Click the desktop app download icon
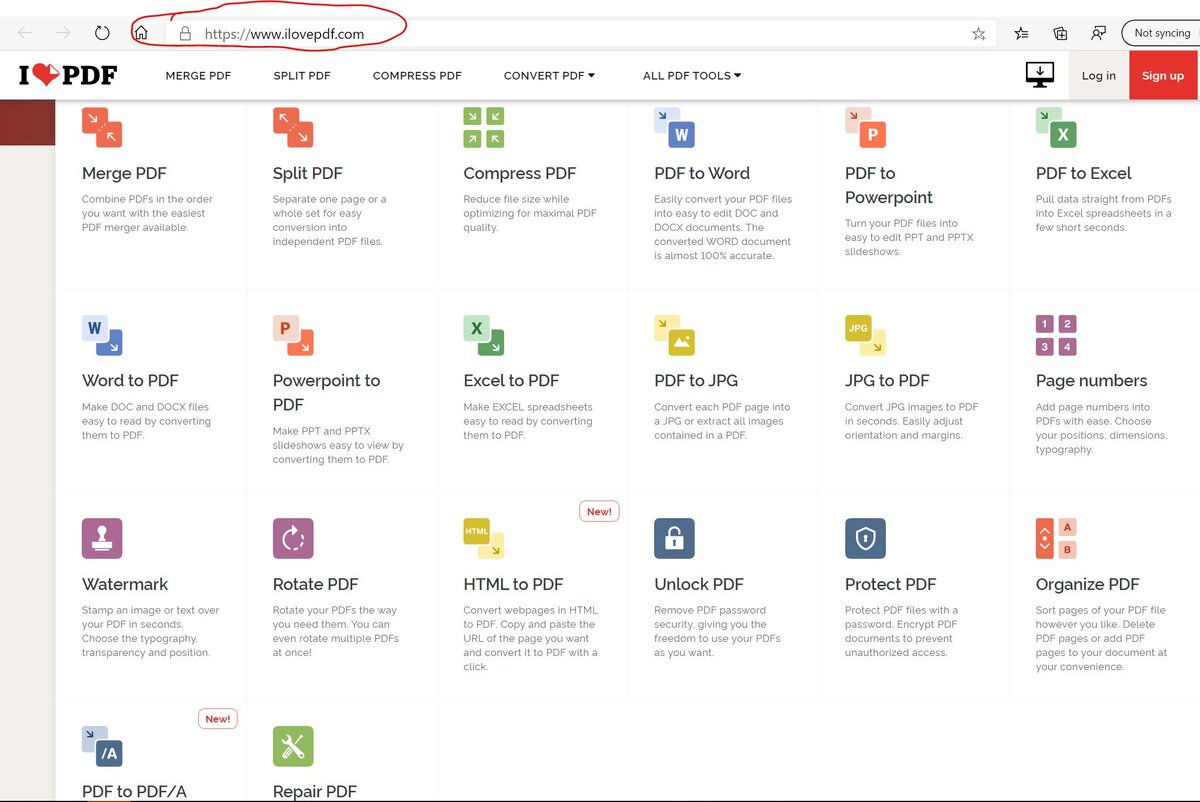The width and height of the screenshot is (1200, 802). (1040, 75)
